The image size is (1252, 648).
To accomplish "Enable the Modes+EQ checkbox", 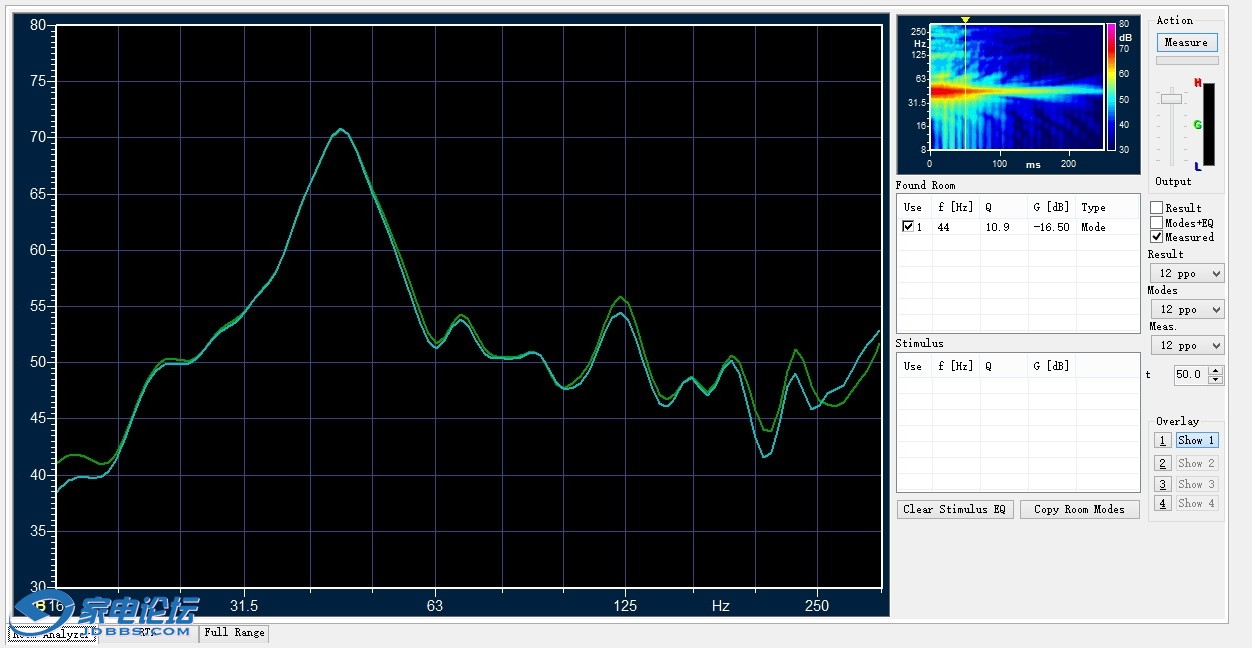I will [x=1157, y=223].
